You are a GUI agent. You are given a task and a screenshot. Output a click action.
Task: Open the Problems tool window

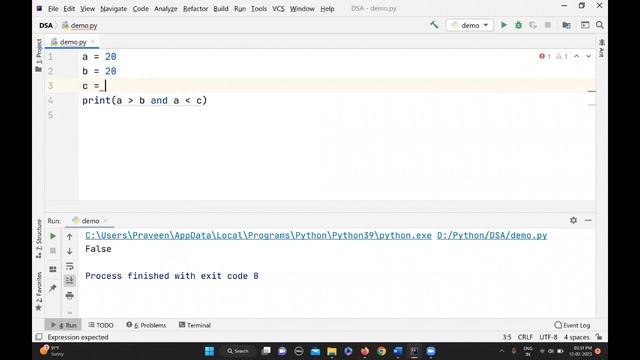click(x=146, y=325)
